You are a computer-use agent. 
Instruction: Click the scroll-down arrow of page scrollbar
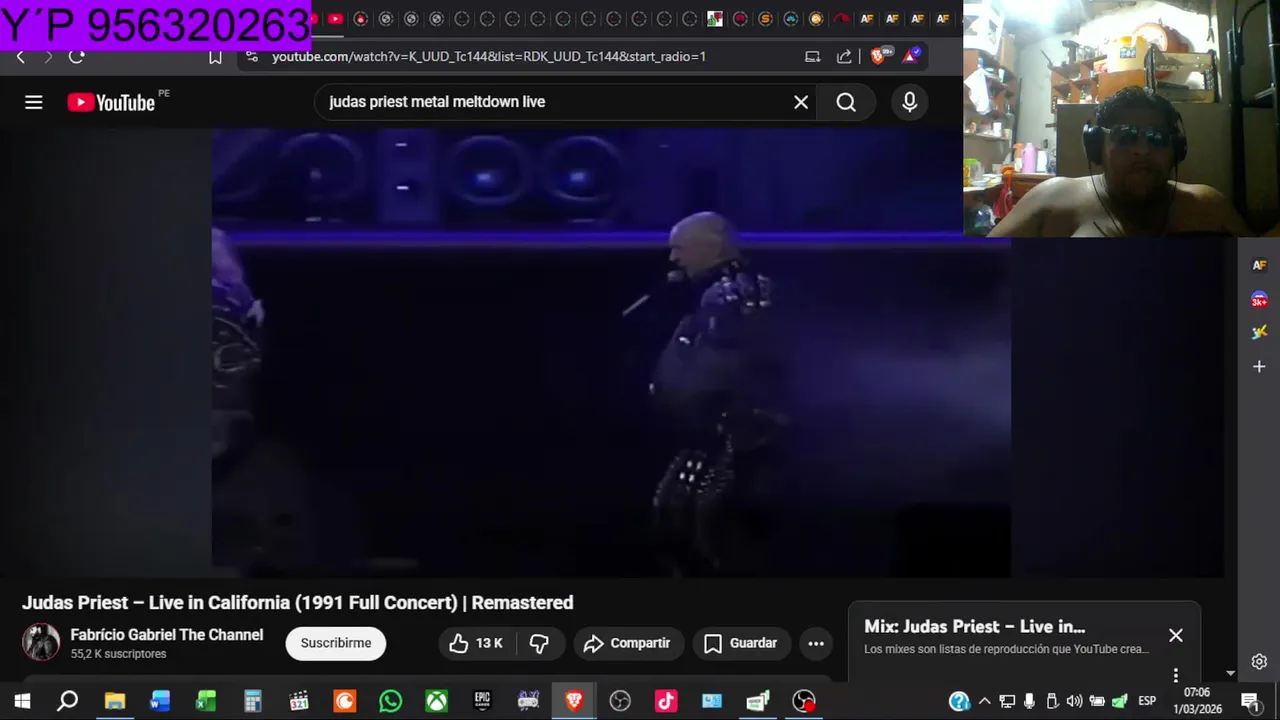1231,673
